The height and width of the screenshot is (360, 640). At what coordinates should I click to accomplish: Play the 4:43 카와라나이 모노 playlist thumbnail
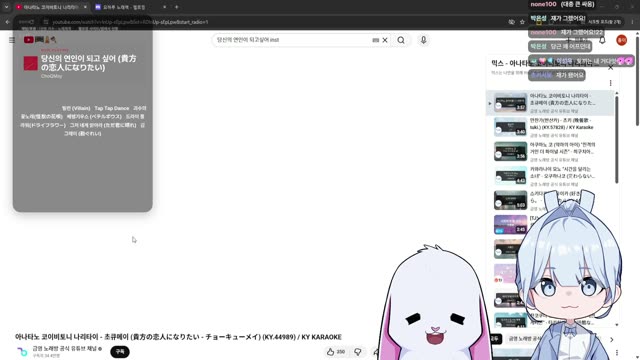click(x=510, y=176)
